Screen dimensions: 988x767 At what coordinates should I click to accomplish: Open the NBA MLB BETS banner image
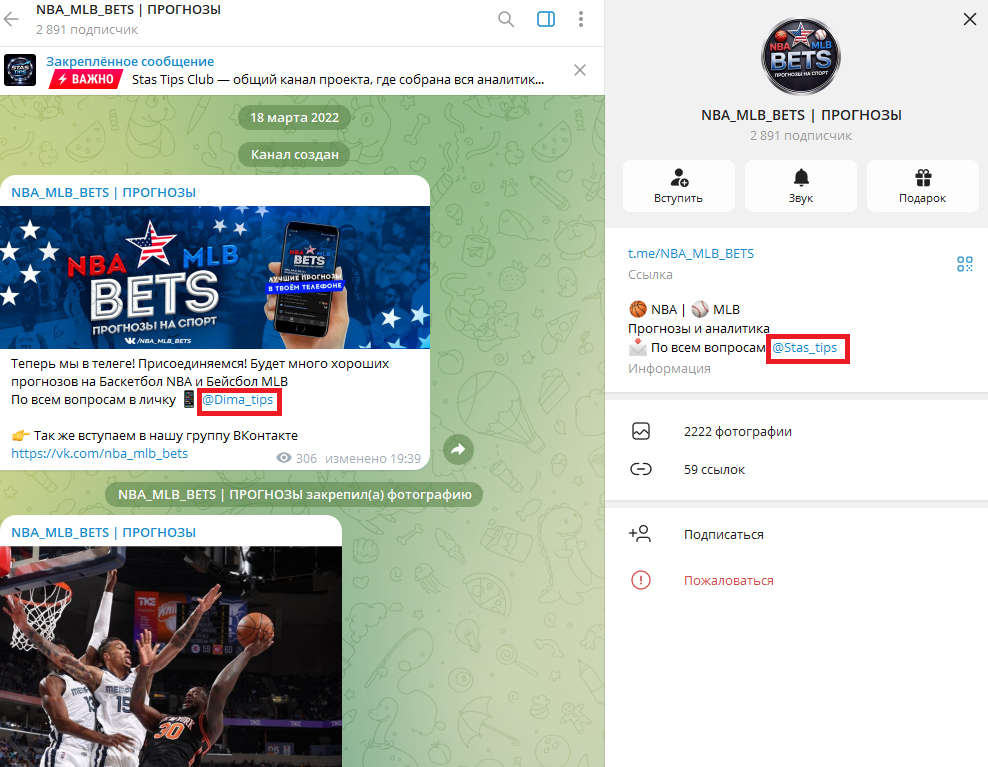click(x=215, y=277)
